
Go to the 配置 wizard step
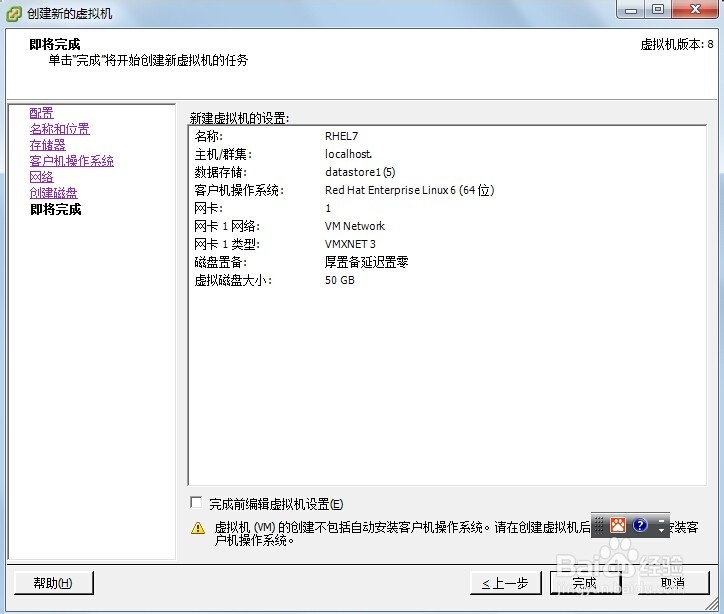click(42, 113)
